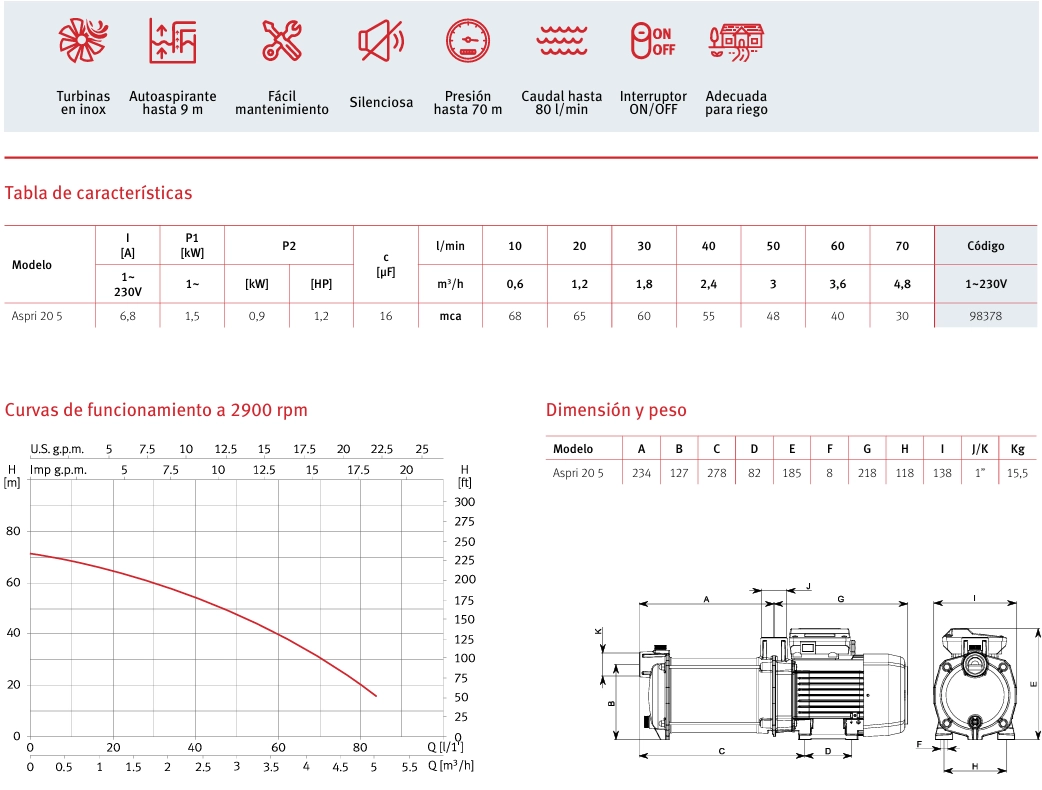Click the 'Dimensión y peso' heading

tap(616, 410)
